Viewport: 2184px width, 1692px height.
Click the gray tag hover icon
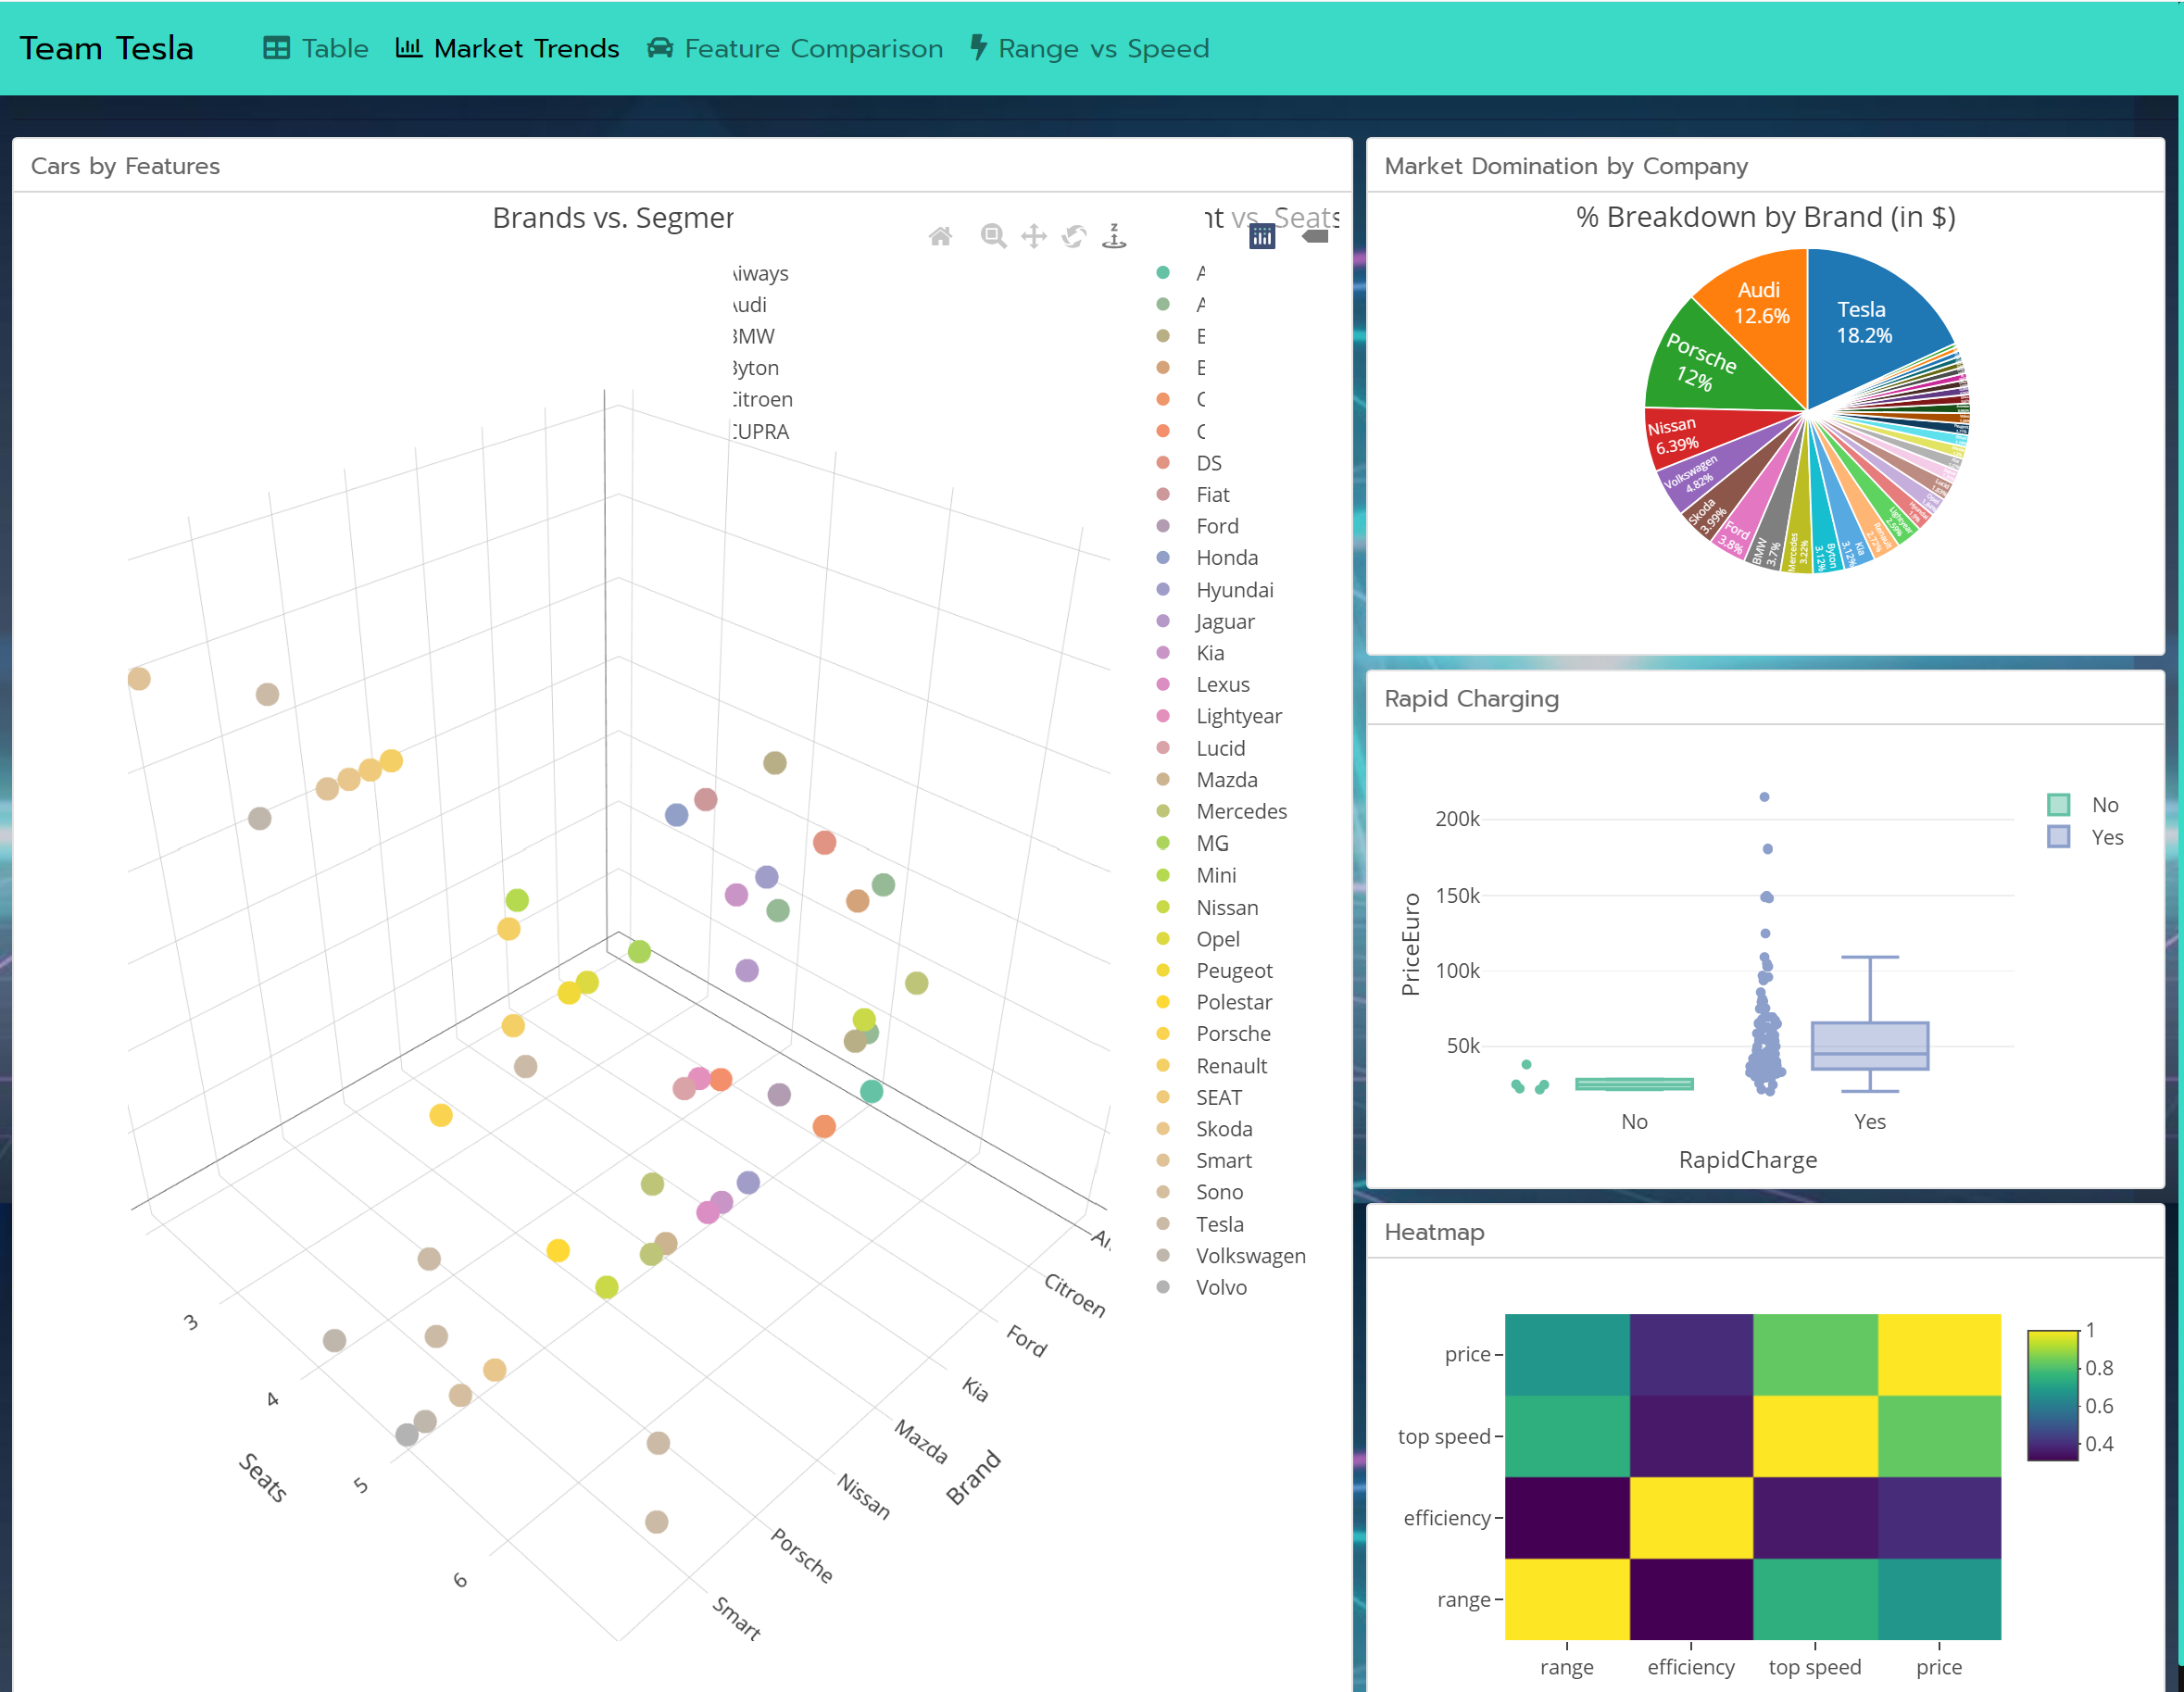pyautogui.click(x=1315, y=236)
